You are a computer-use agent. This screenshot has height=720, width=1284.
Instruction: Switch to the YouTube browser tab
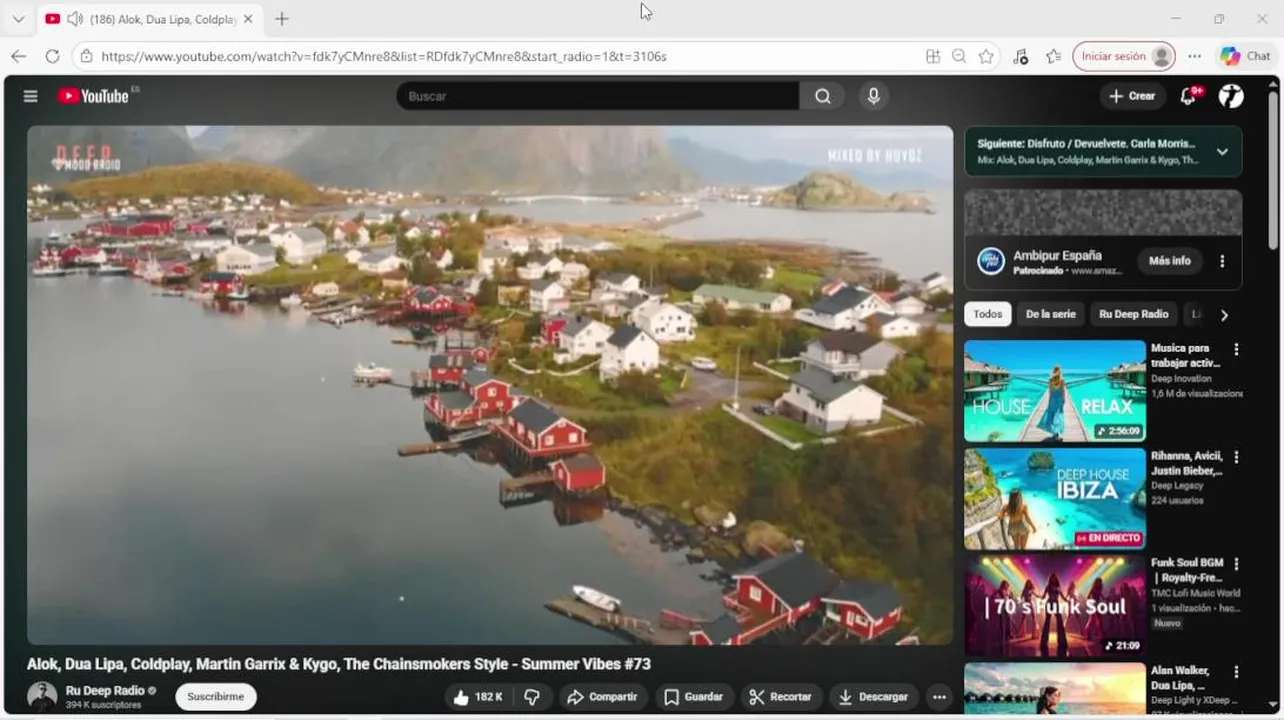pyautogui.click(x=149, y=19)
